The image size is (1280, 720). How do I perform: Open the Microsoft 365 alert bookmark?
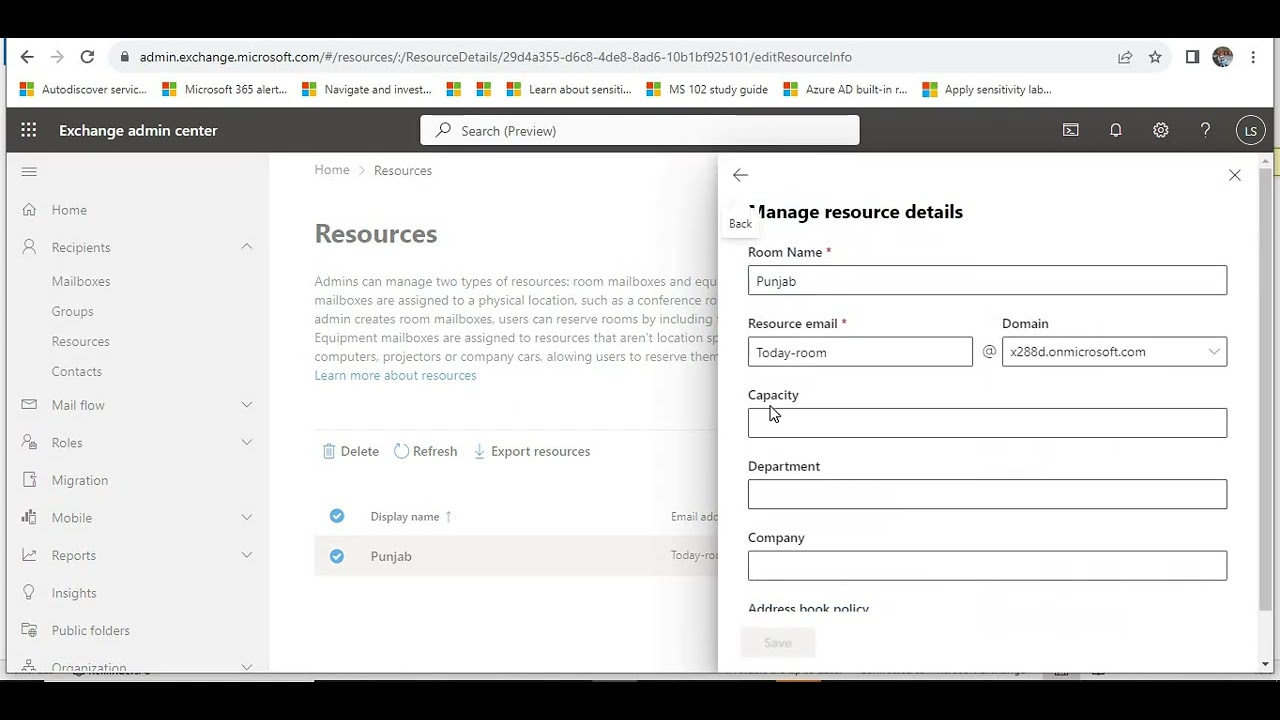click(225, 89)
